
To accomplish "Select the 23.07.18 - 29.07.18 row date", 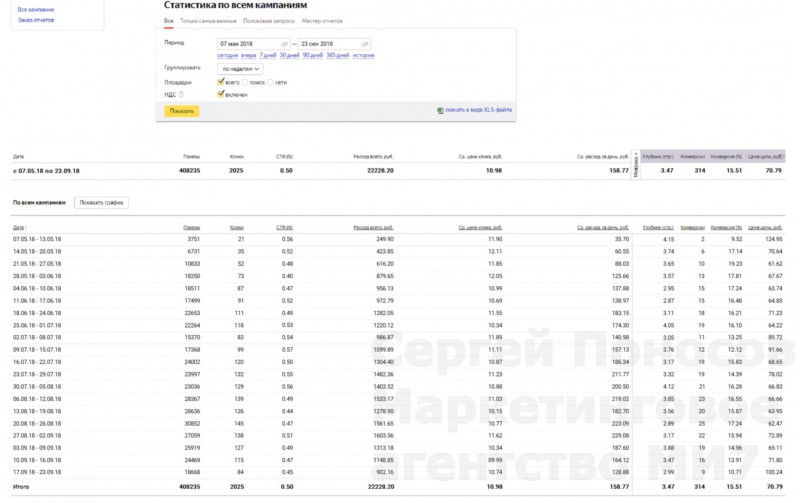I will (37, 374).
